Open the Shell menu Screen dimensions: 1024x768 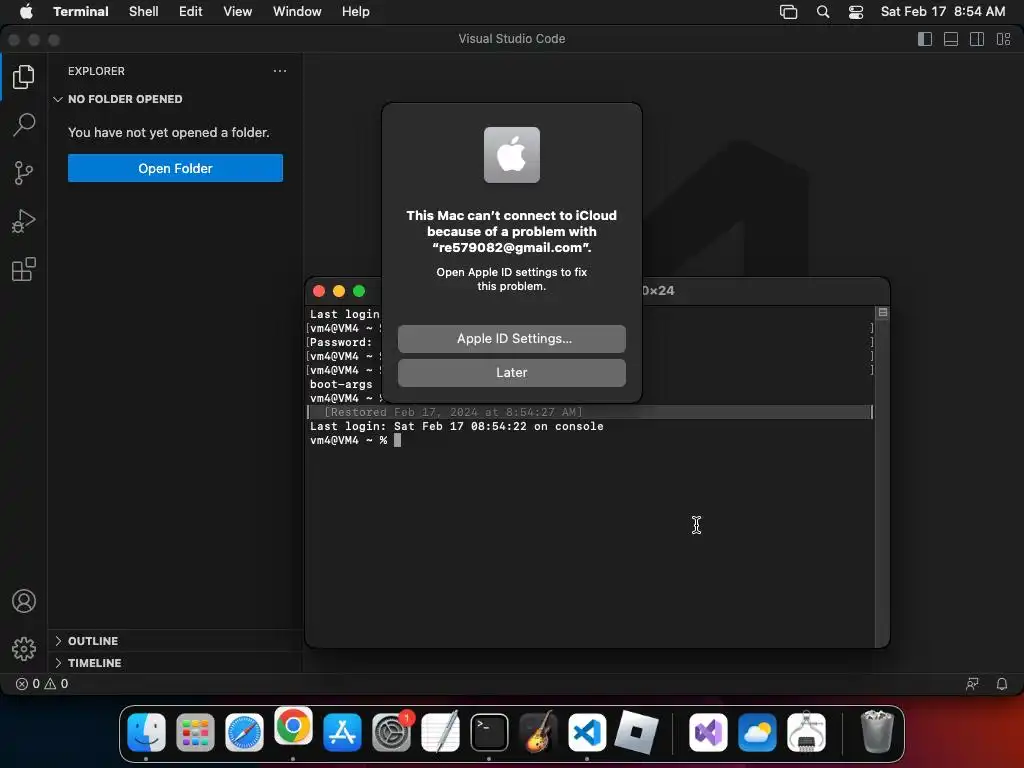[144, 11]
